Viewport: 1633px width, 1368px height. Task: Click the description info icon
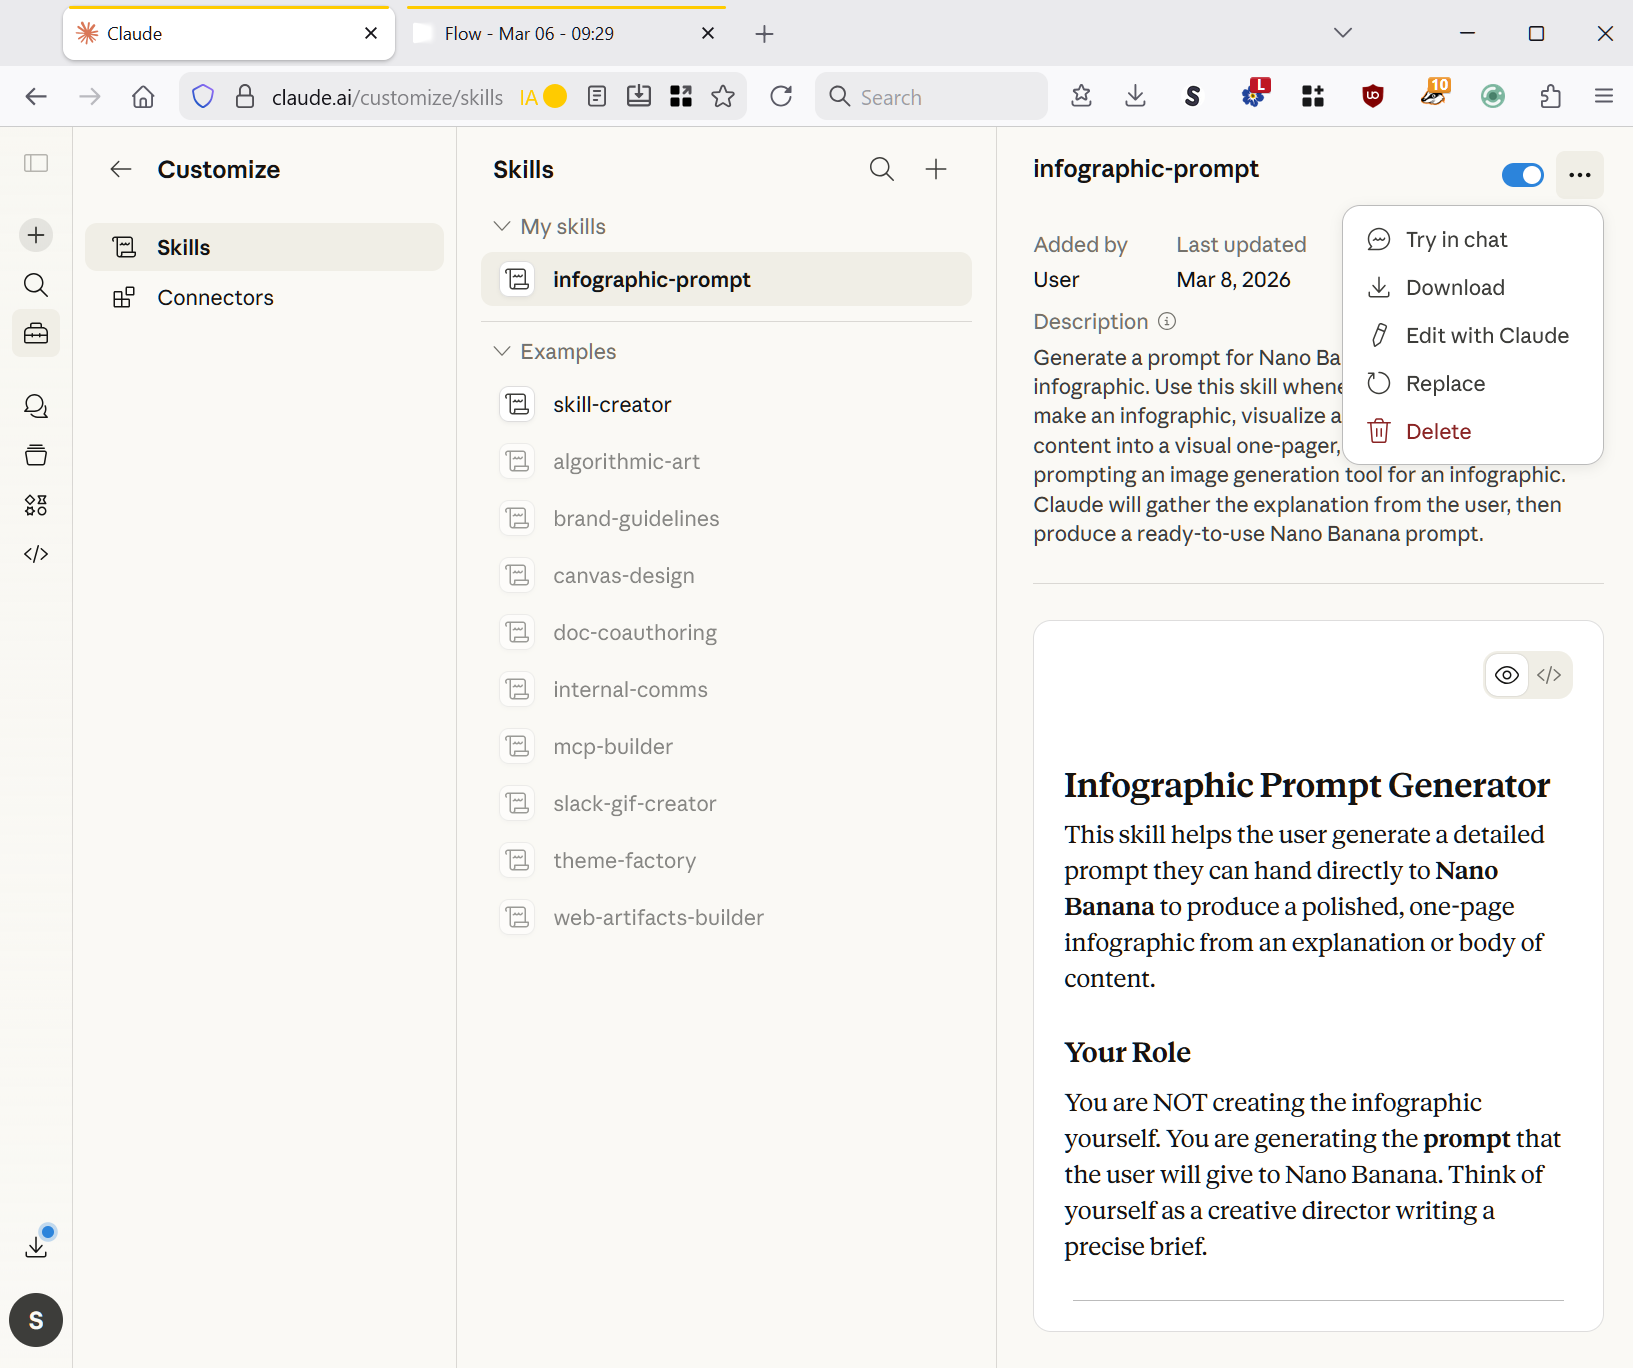coord(1167,321)
